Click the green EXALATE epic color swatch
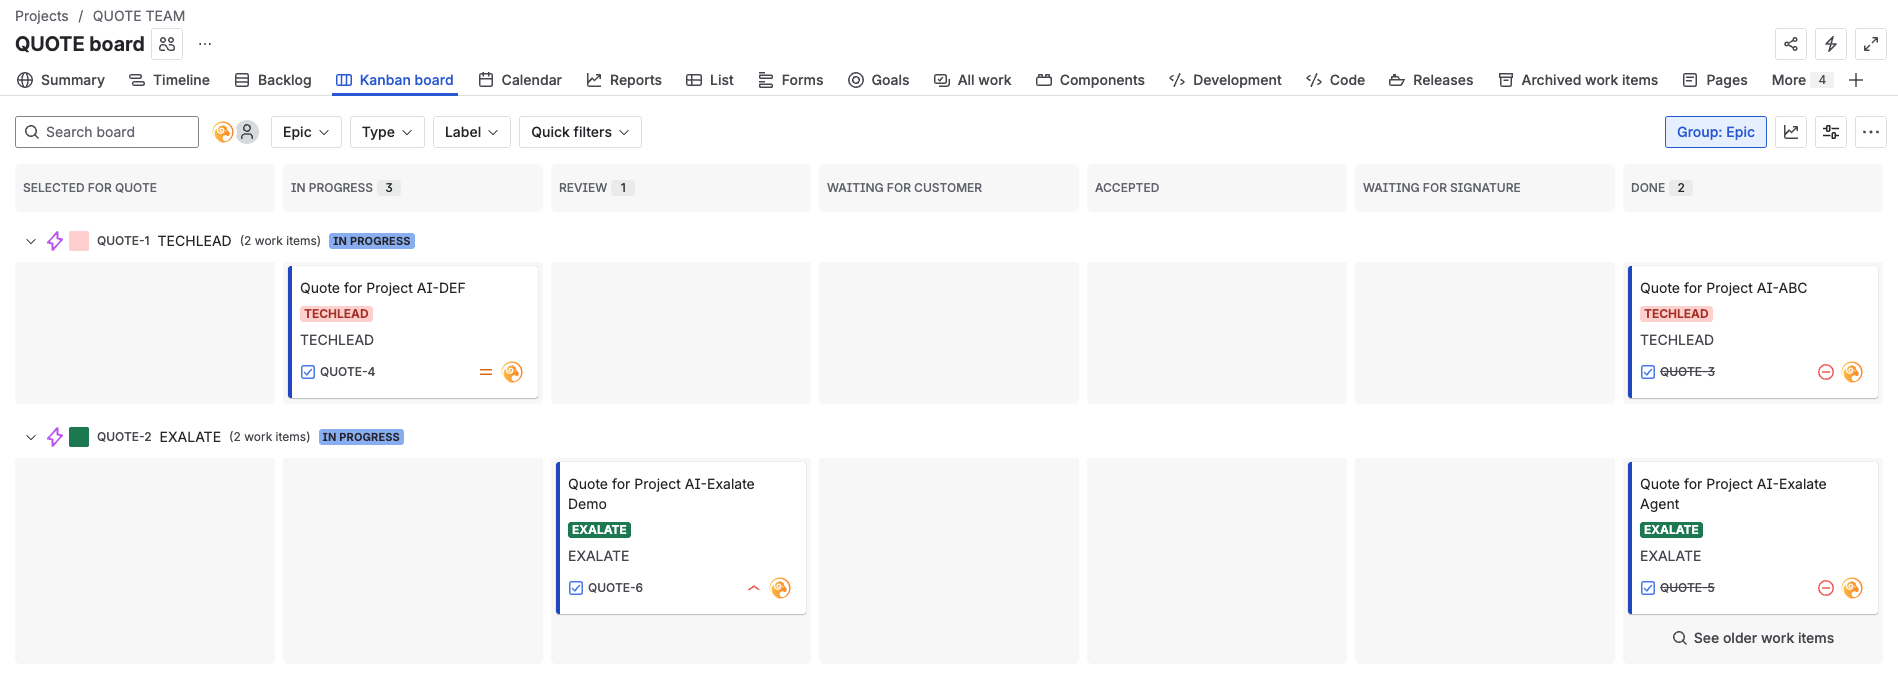Viewport: 1898px width, 693px height. tap(79, 437)
